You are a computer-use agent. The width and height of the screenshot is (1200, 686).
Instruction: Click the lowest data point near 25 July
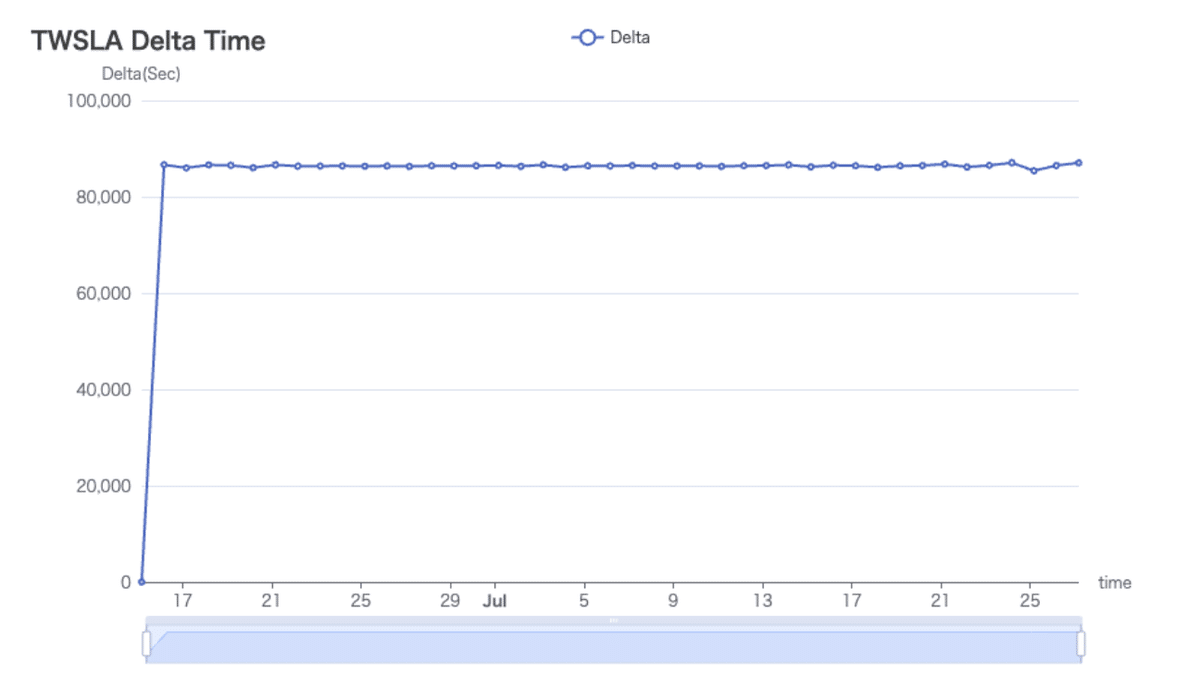pyautogui.click(x=1034, y=170)
